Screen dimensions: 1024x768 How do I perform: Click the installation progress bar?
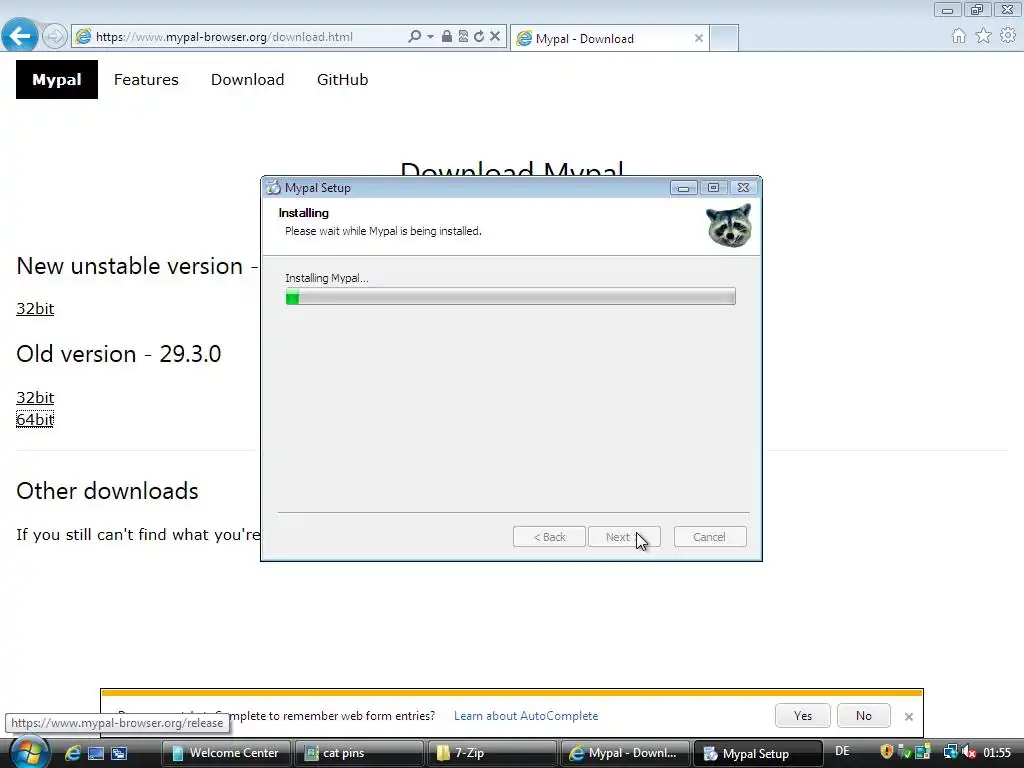pyautogui.click(x=511, y=296)
